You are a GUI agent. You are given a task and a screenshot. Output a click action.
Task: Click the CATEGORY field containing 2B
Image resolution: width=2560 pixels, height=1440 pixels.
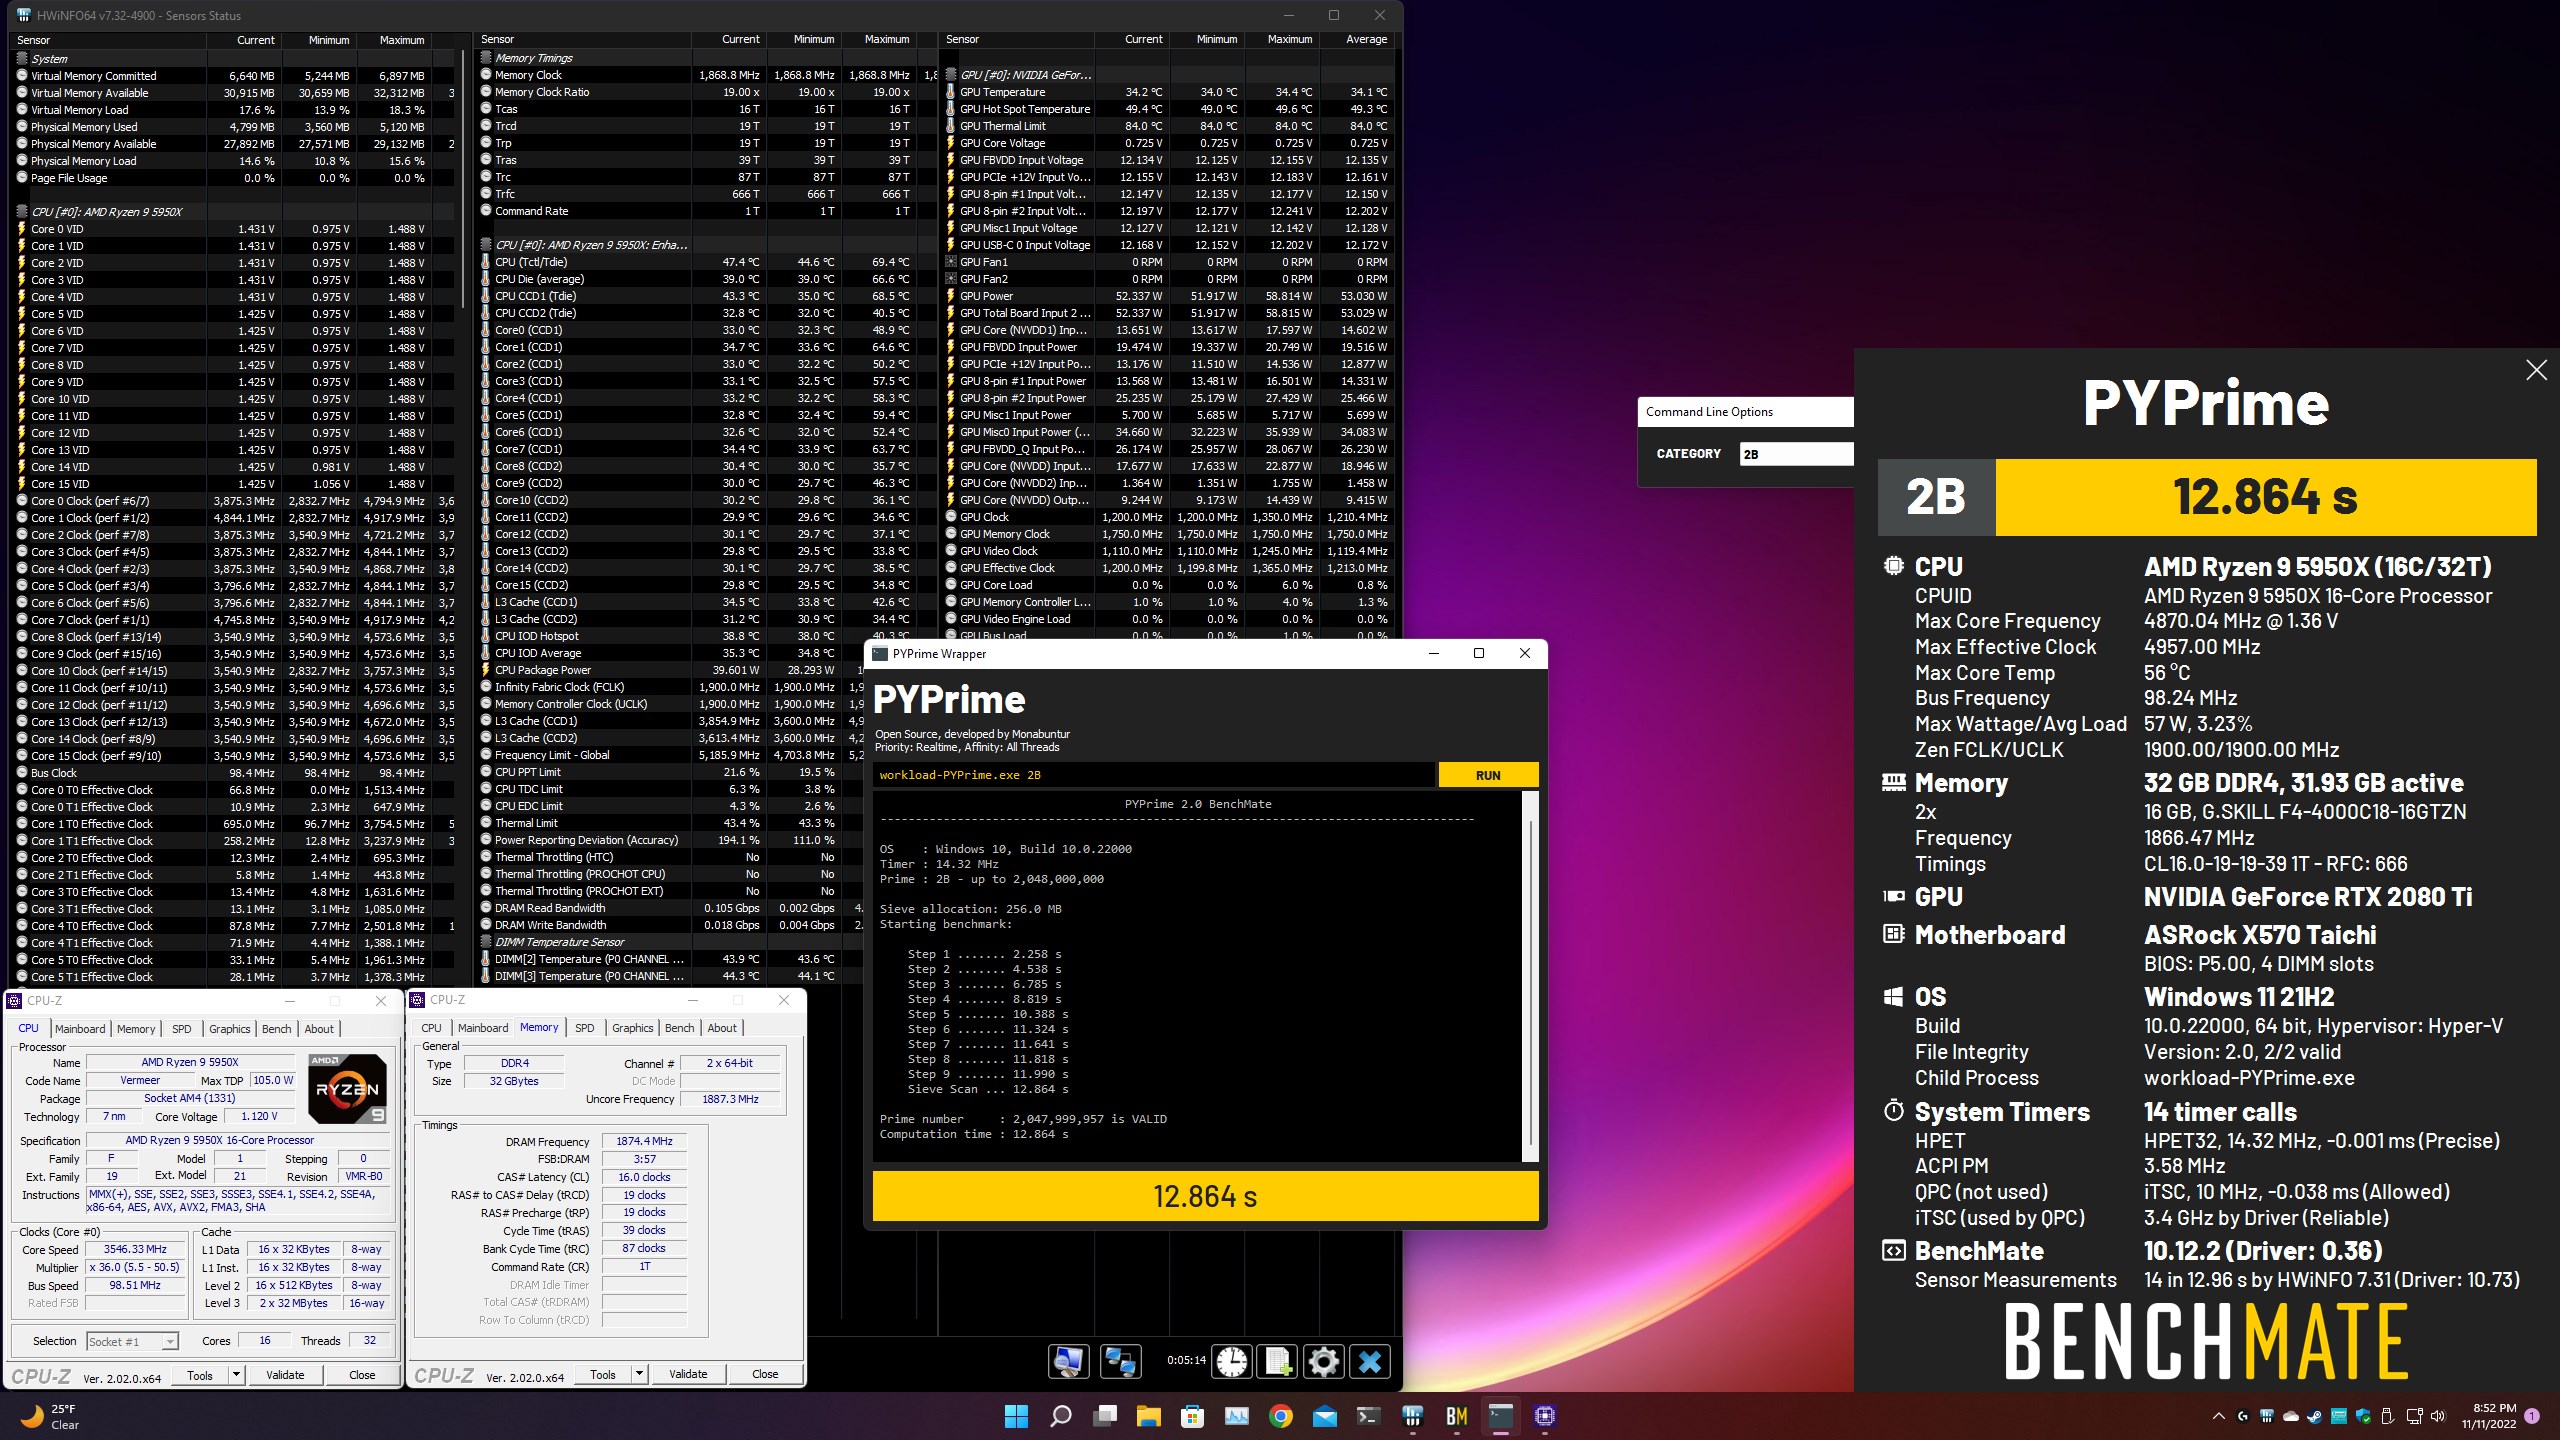coord(1796,454)
